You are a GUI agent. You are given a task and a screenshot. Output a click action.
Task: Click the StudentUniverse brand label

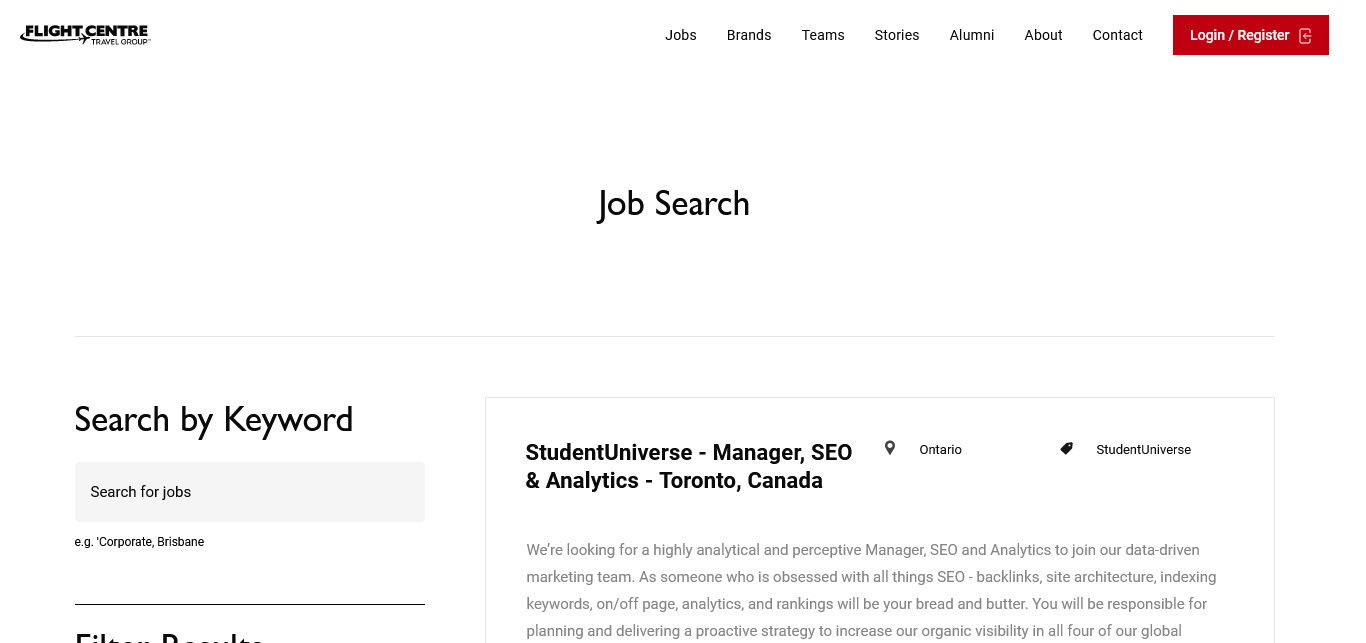[x=1143, y=450]
